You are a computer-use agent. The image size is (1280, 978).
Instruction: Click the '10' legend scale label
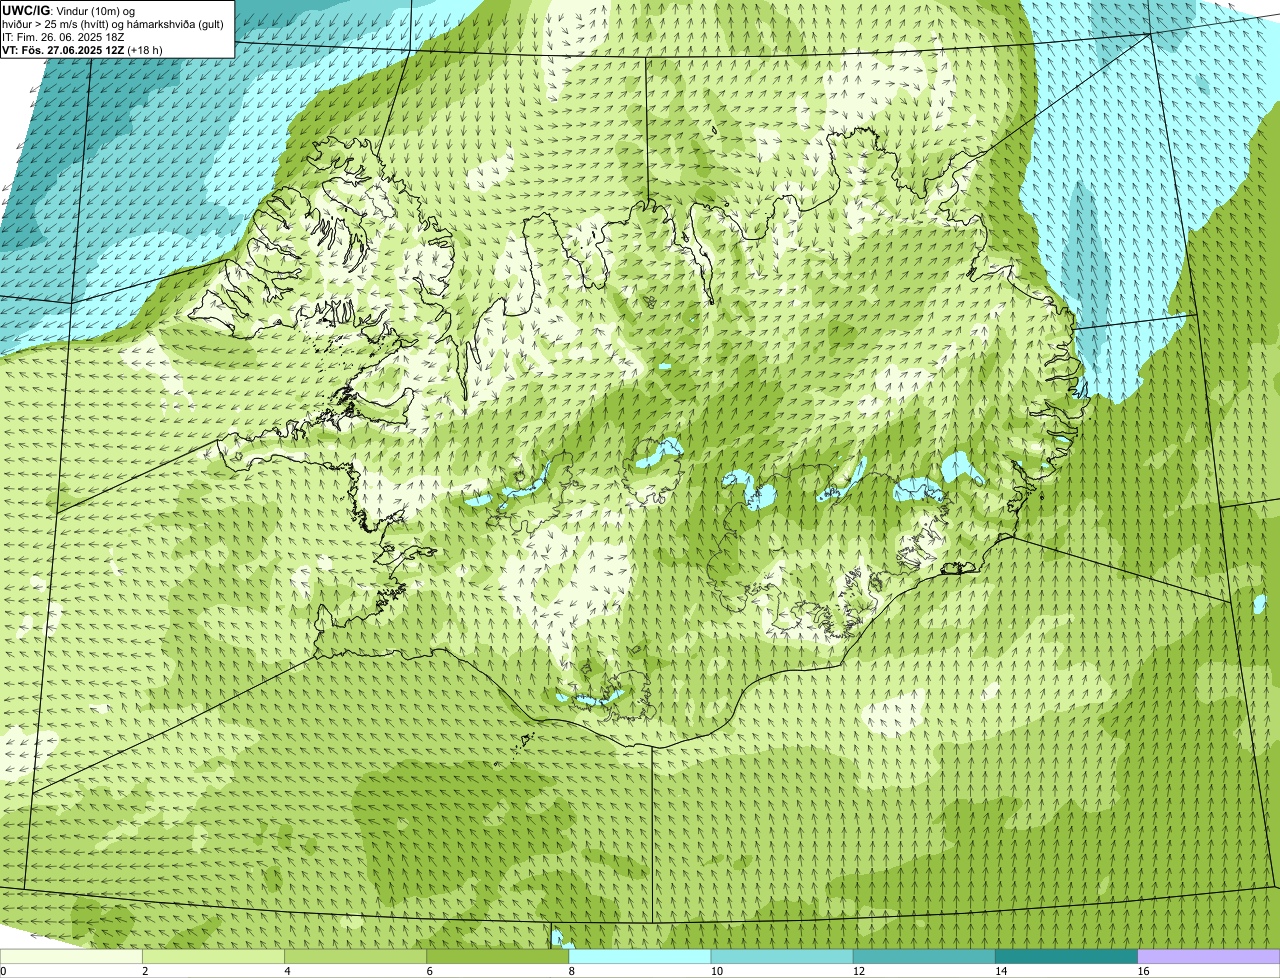point(717,971)
